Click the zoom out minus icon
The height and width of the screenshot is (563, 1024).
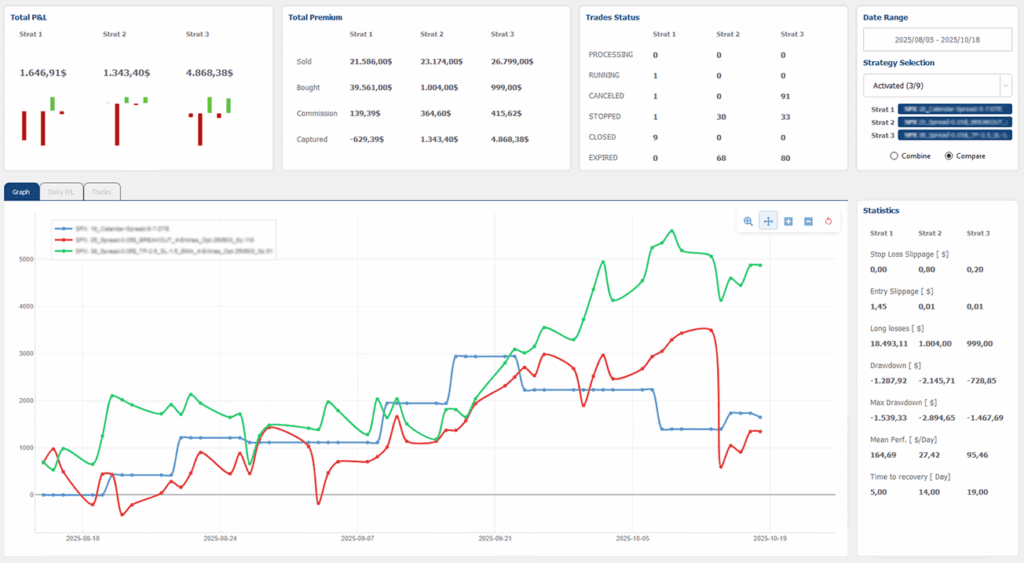coord(808,221)
